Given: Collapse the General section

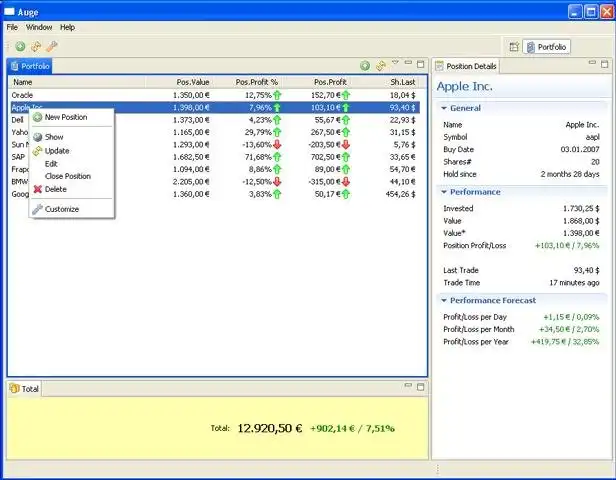Looking at the screenshot, I should coord(444,108).
